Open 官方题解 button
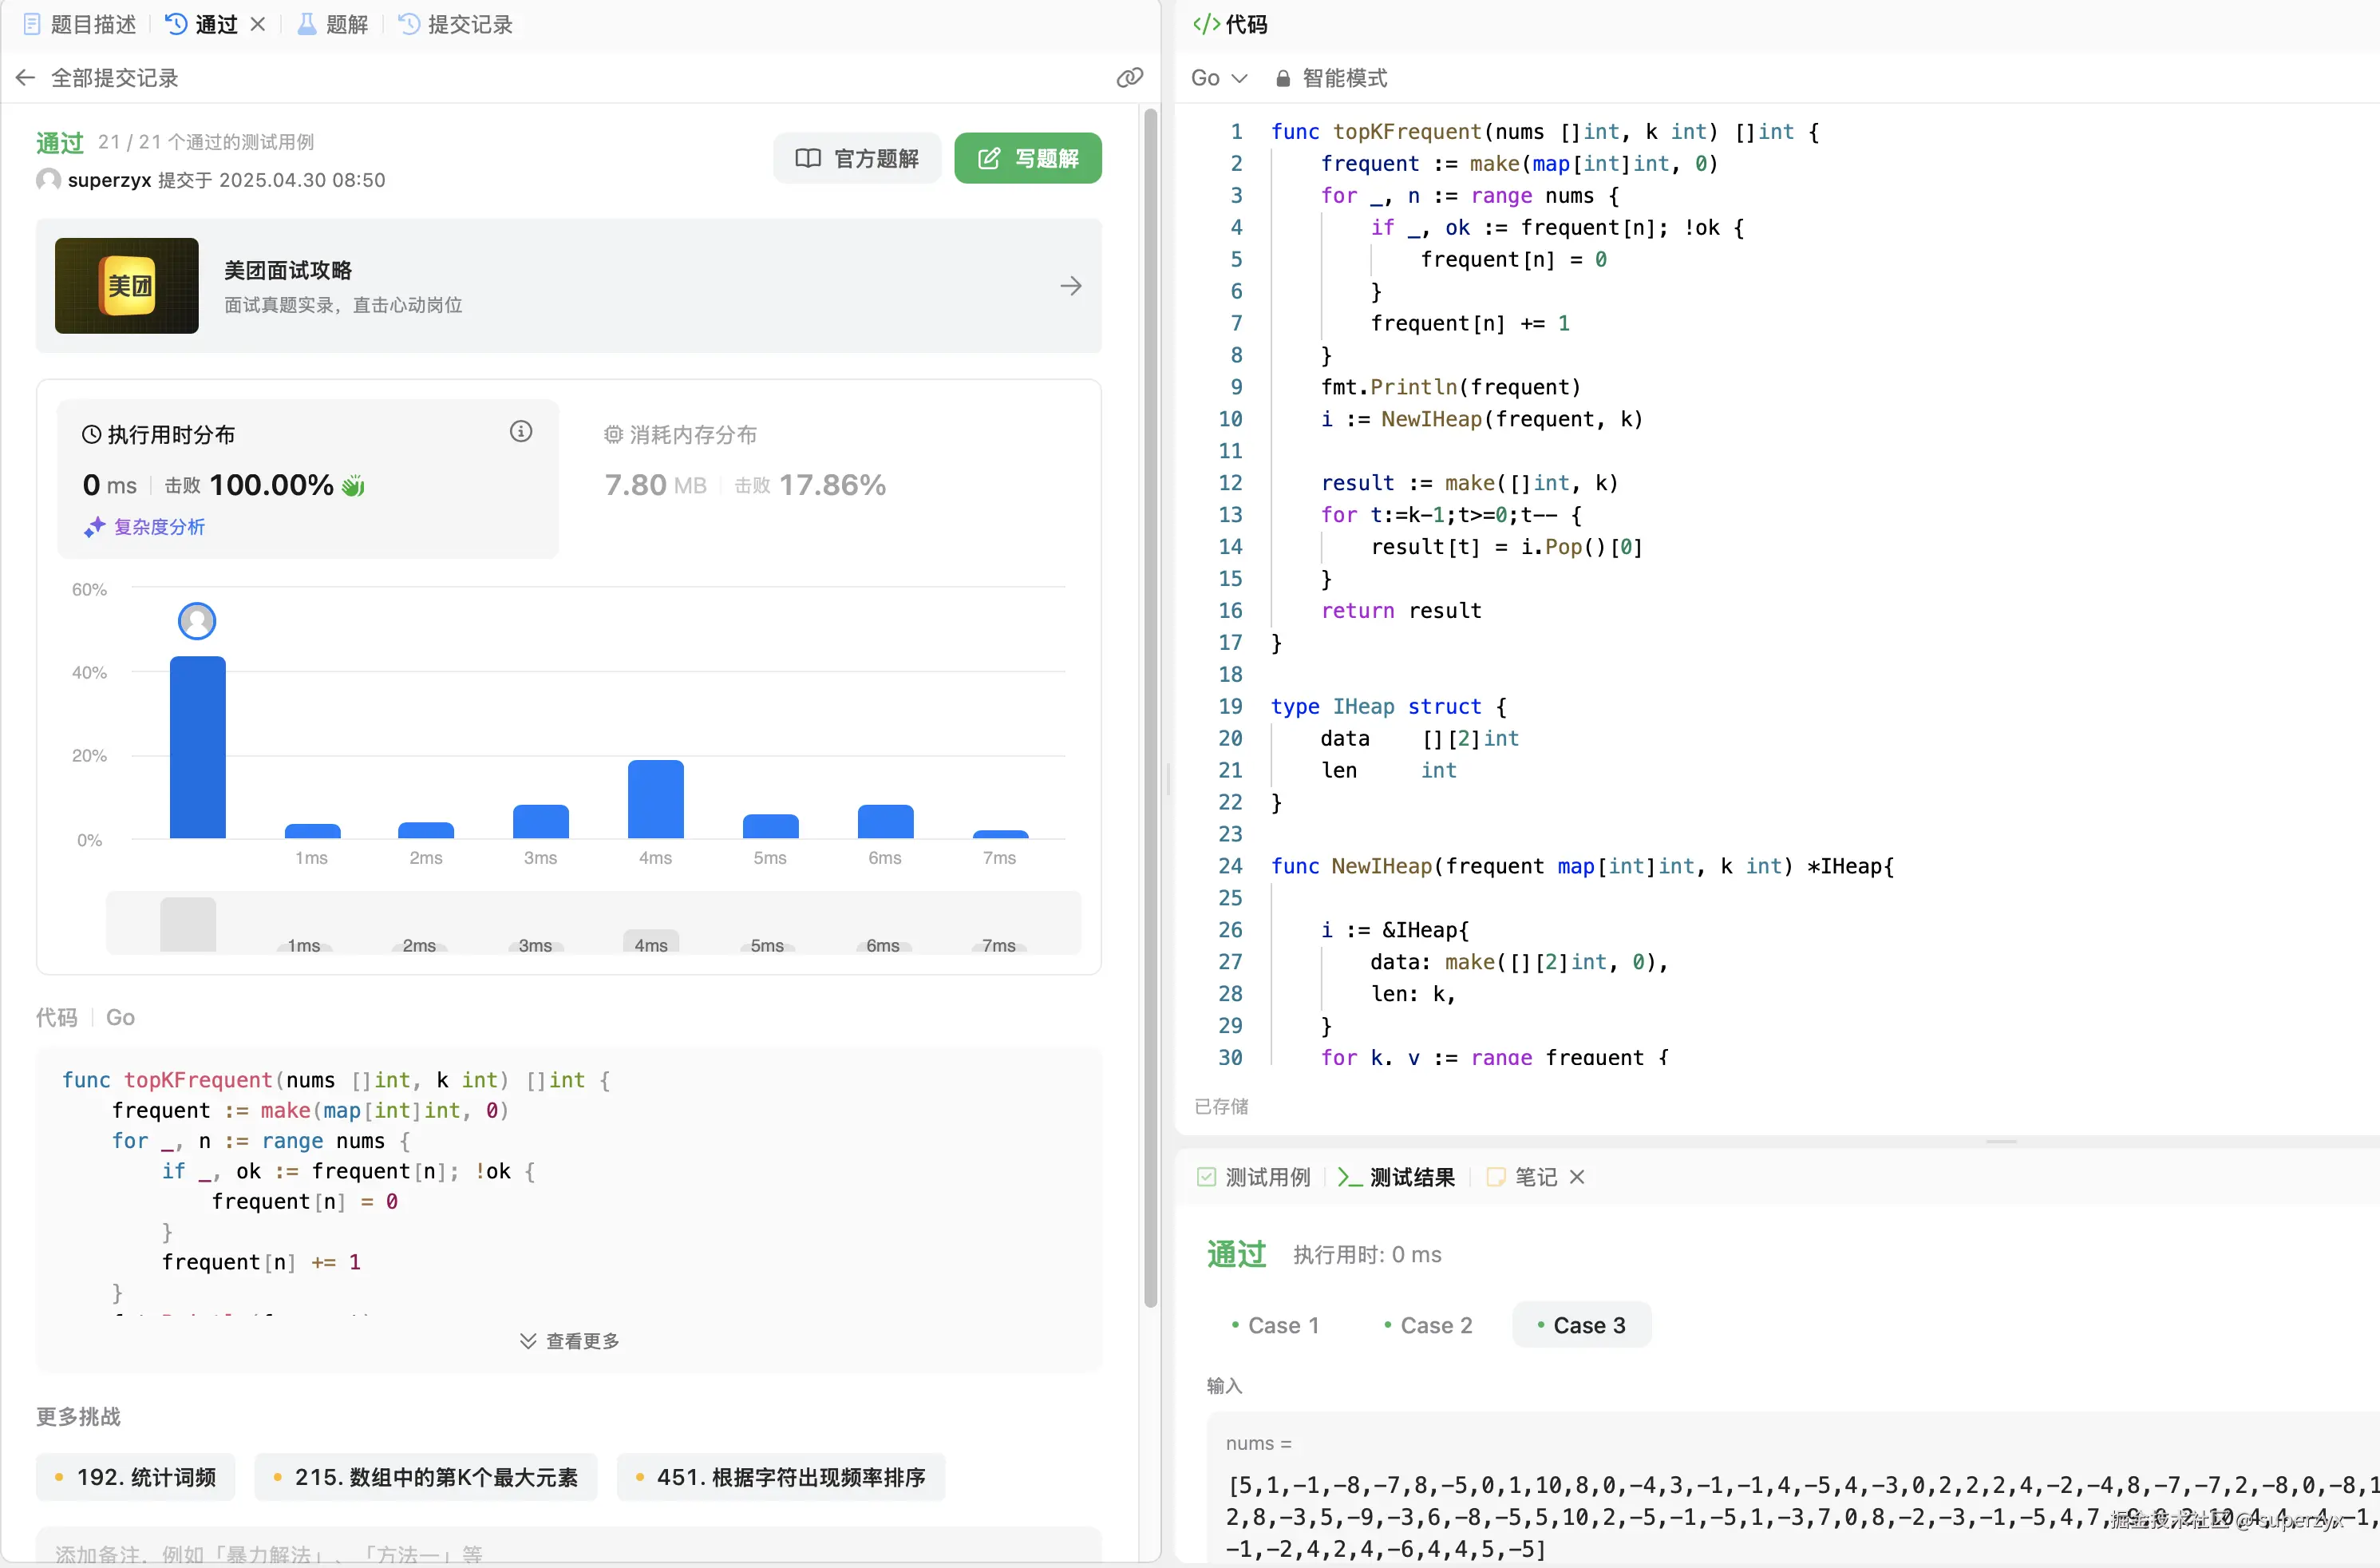The width and height of the screenshot is (2380, 1568). [857, 158]
